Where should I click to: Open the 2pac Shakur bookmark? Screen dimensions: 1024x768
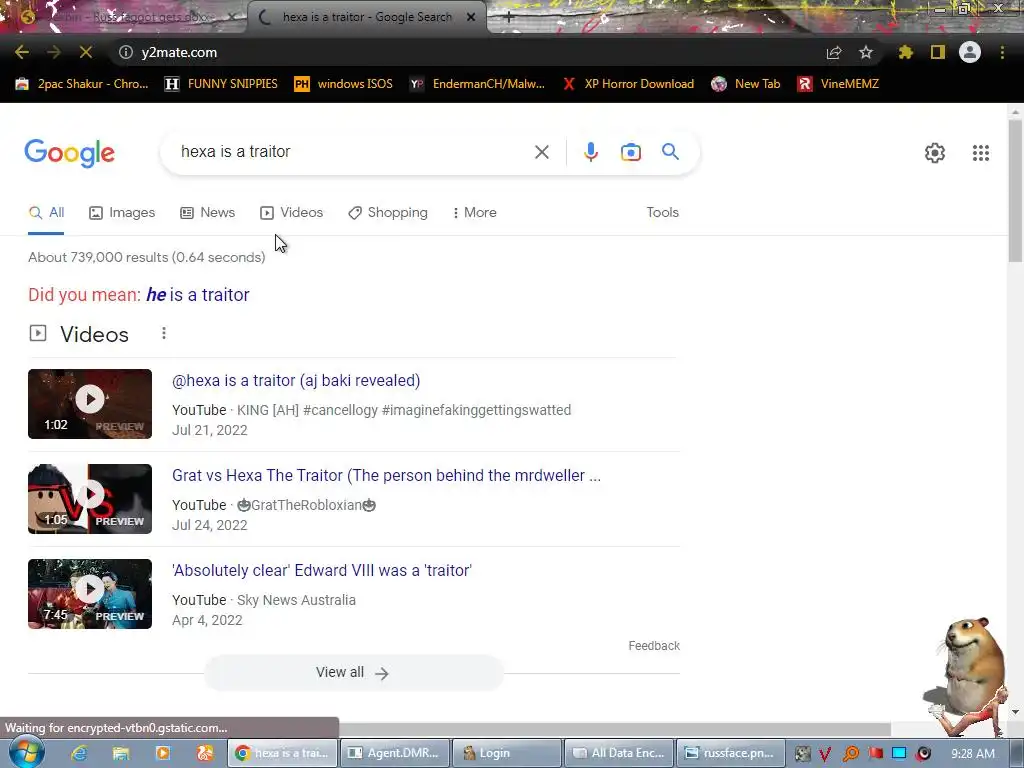[x=82, y=84]
